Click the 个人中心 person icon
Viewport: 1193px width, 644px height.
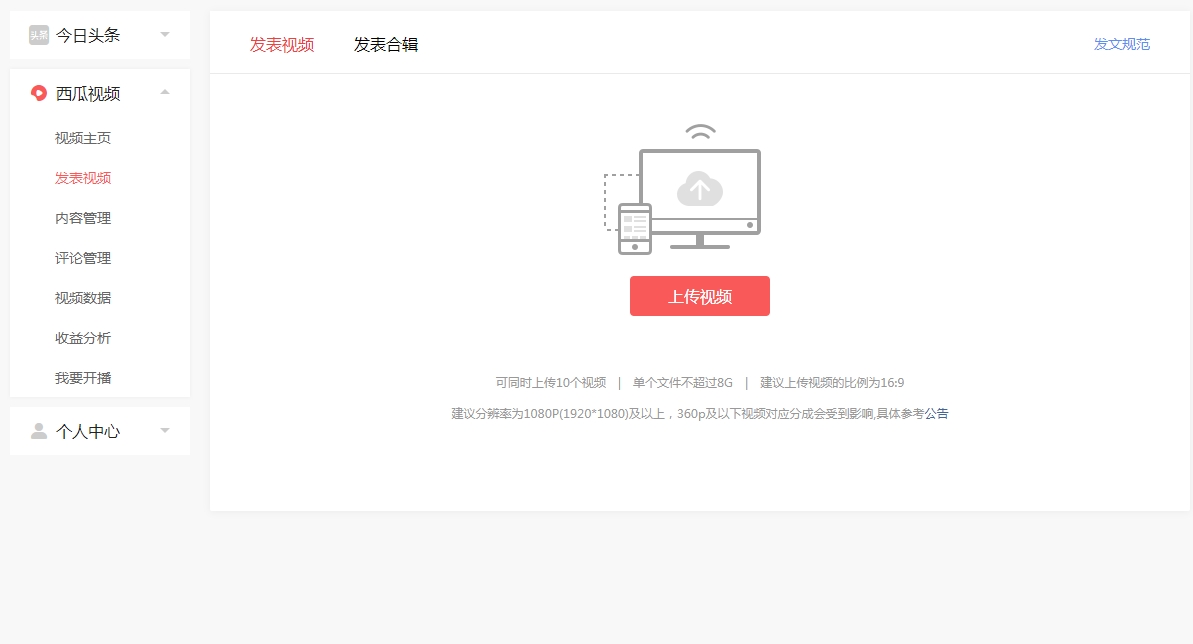pyautogui.click(x=39, y=430)
